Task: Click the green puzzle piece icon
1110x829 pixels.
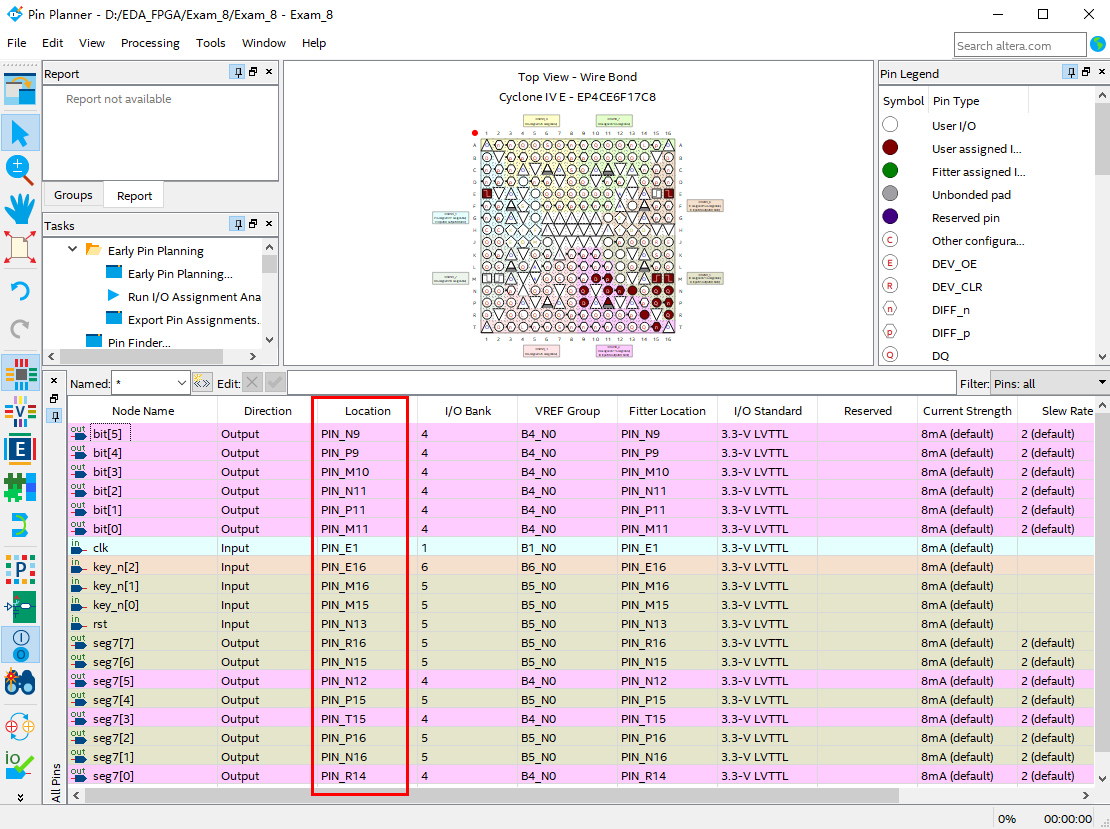Action: click(x=20, y=487)
